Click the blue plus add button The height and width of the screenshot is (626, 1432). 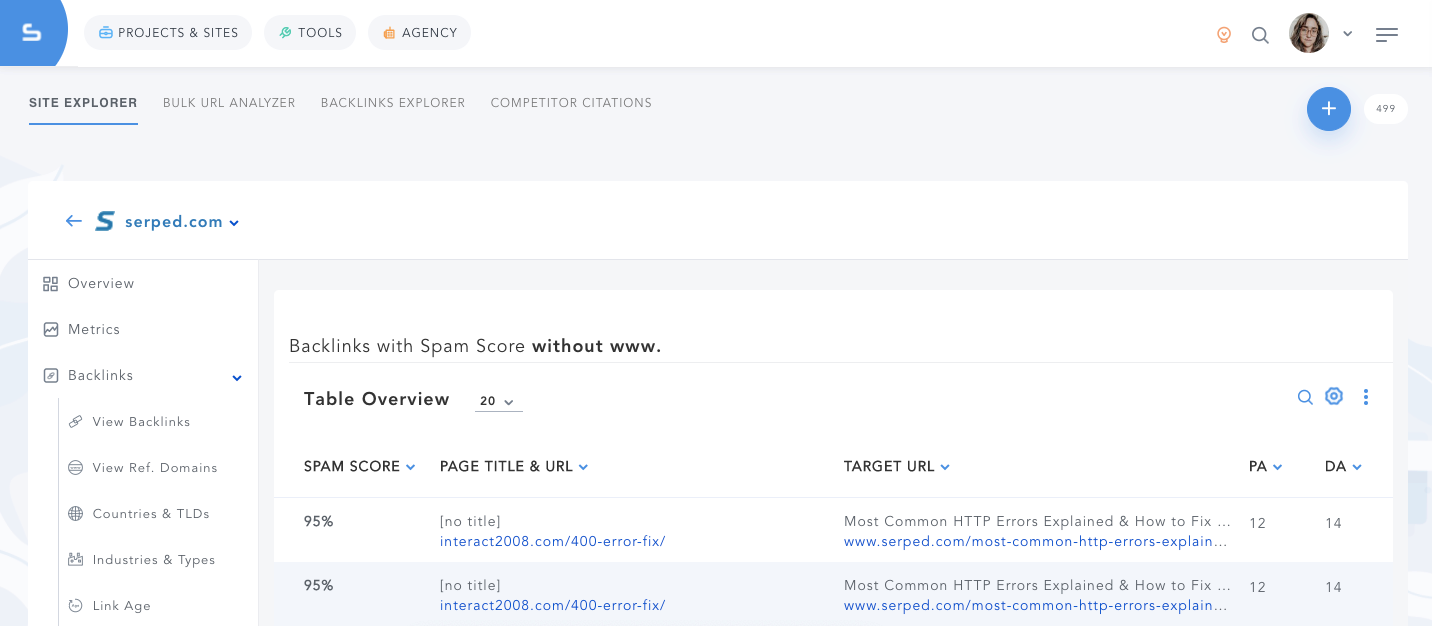point(1329,109)
